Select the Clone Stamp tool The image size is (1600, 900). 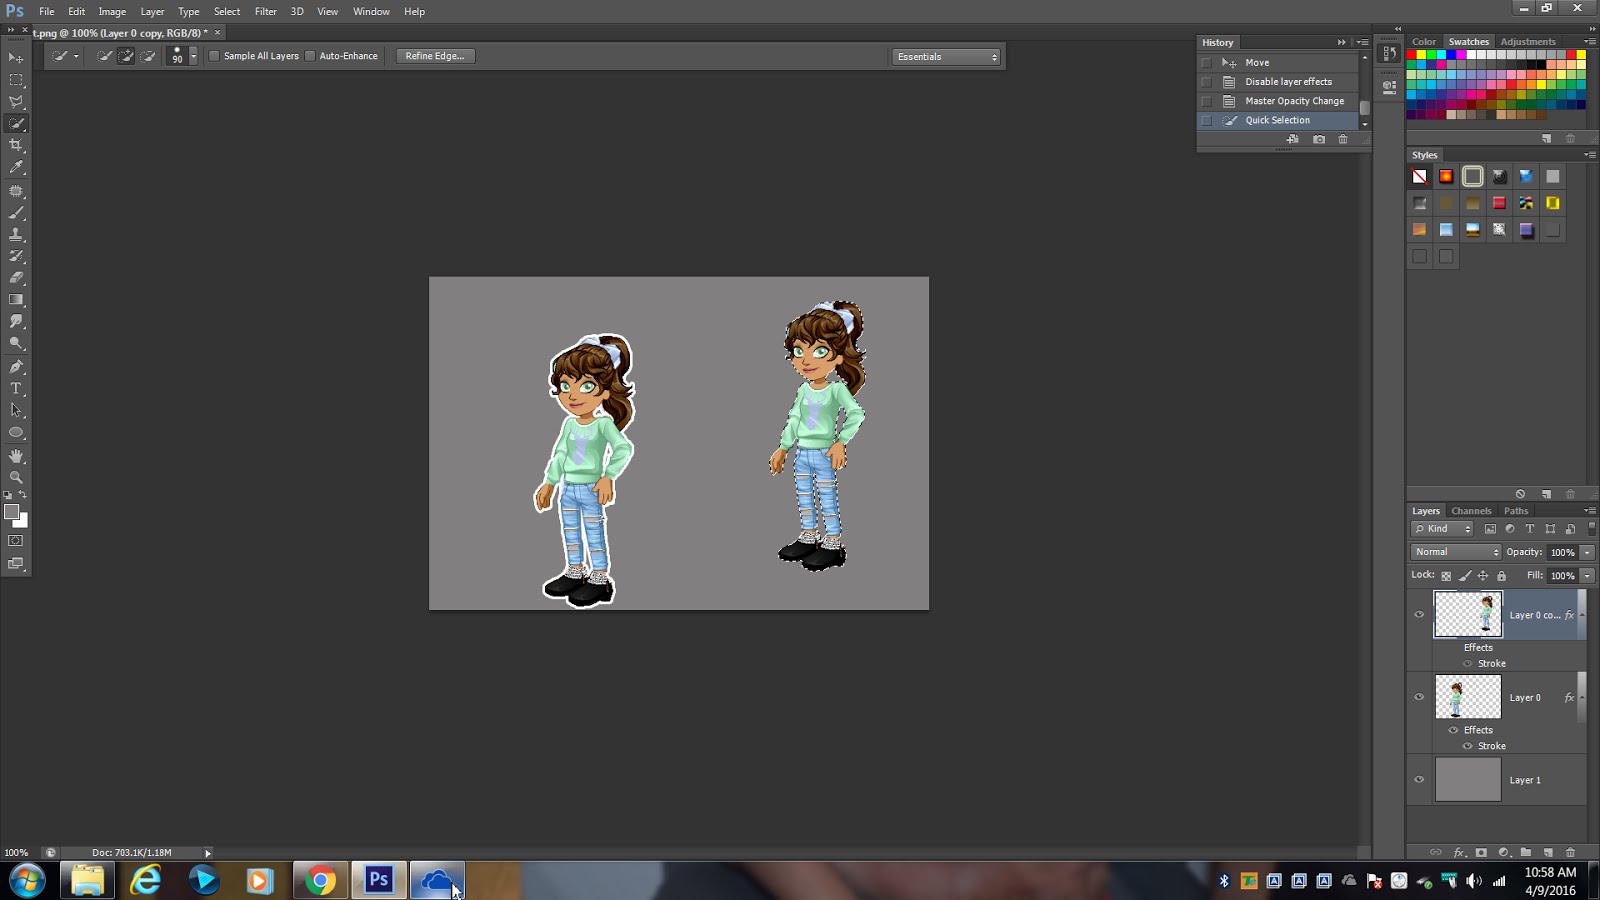click(16, 234)
